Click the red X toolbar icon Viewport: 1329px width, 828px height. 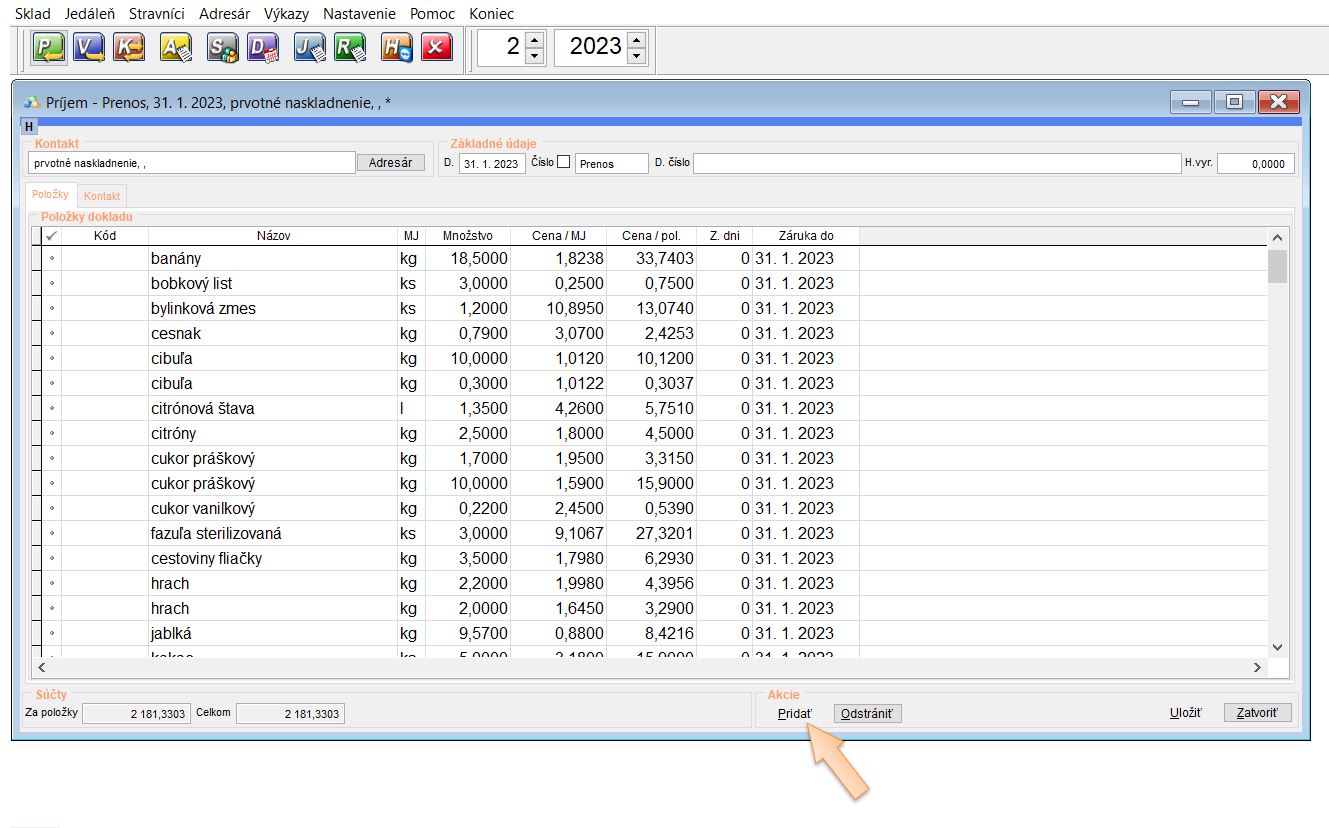click(x=436, y=48)
